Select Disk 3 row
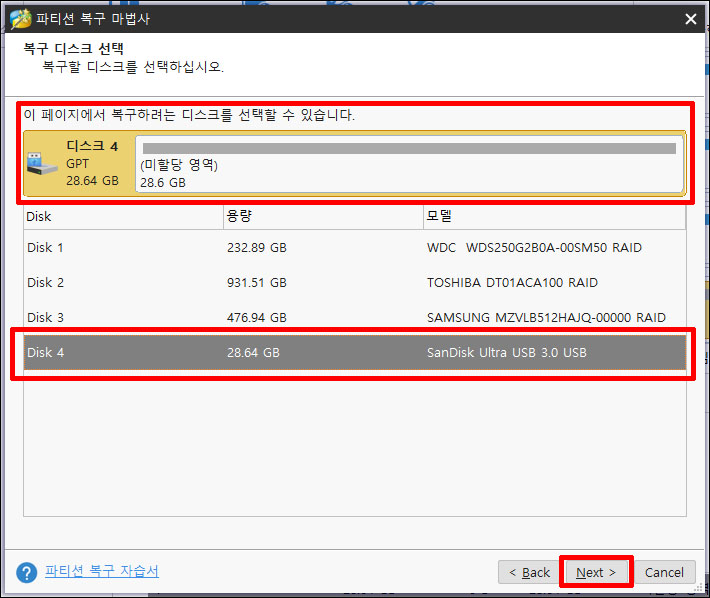 pos(355,317)
